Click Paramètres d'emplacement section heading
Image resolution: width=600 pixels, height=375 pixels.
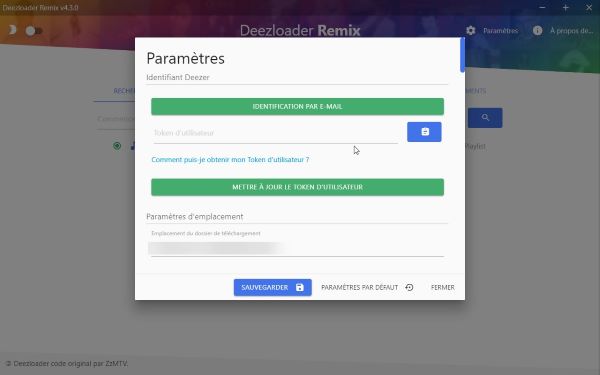coord(194,217)
